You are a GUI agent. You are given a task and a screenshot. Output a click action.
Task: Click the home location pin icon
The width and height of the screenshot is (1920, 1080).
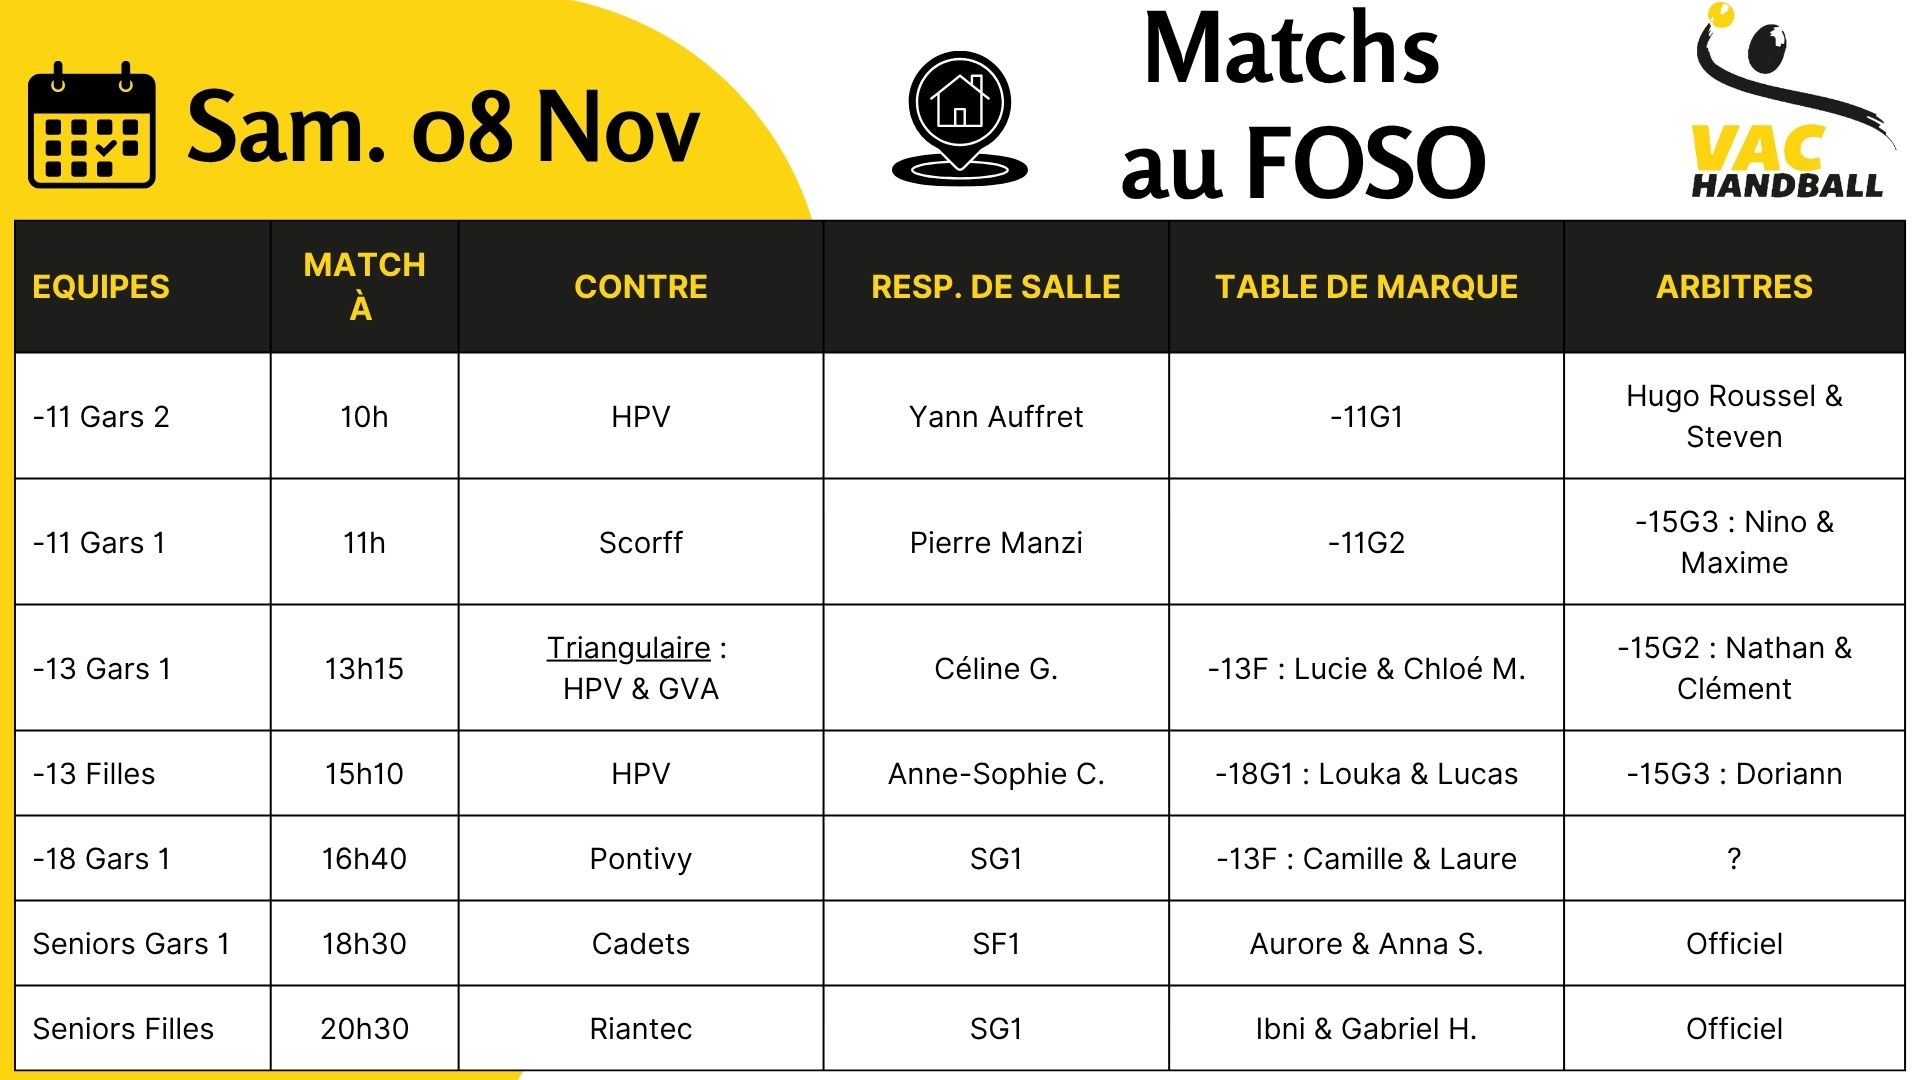[x=960, y=118]
